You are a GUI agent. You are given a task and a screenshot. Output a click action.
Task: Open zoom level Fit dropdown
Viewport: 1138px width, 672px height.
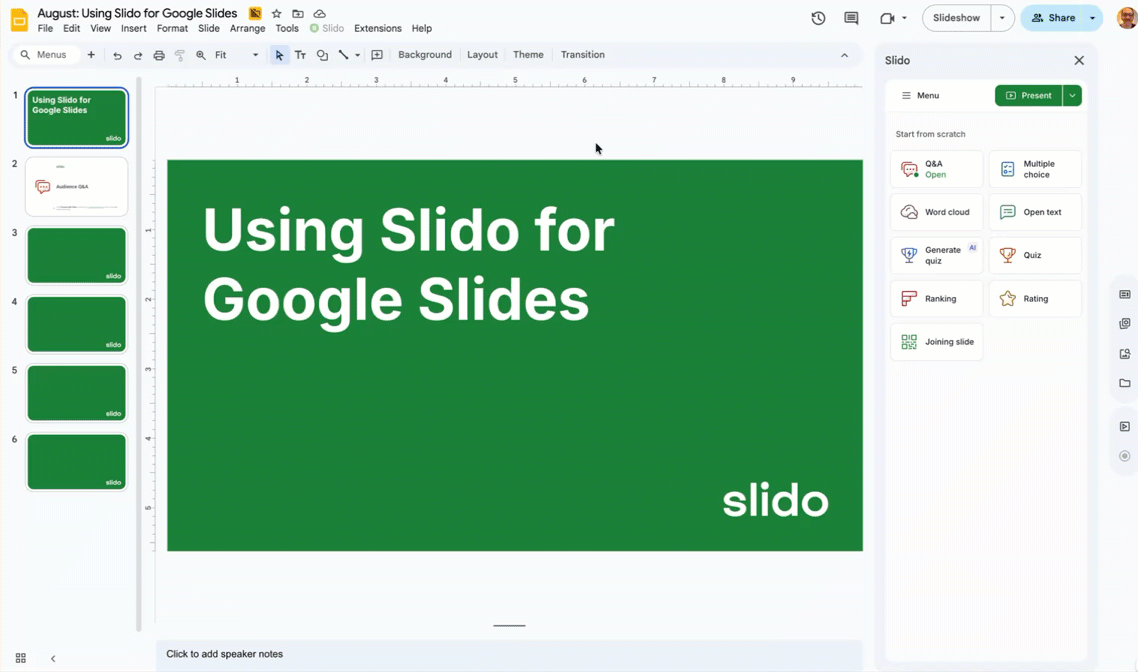[x=237, y=55]
